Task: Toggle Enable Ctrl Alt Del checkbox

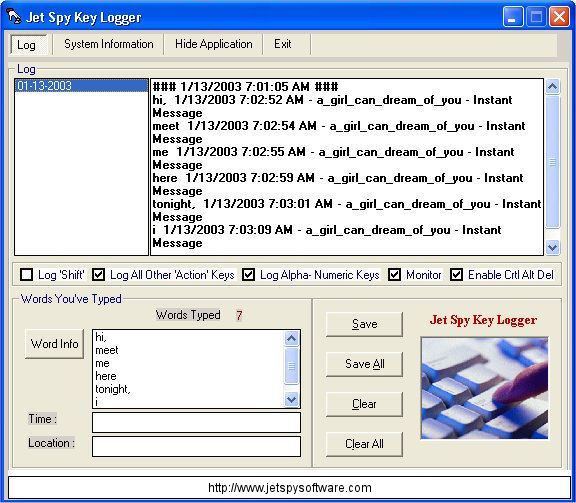Action: (456, 274)
